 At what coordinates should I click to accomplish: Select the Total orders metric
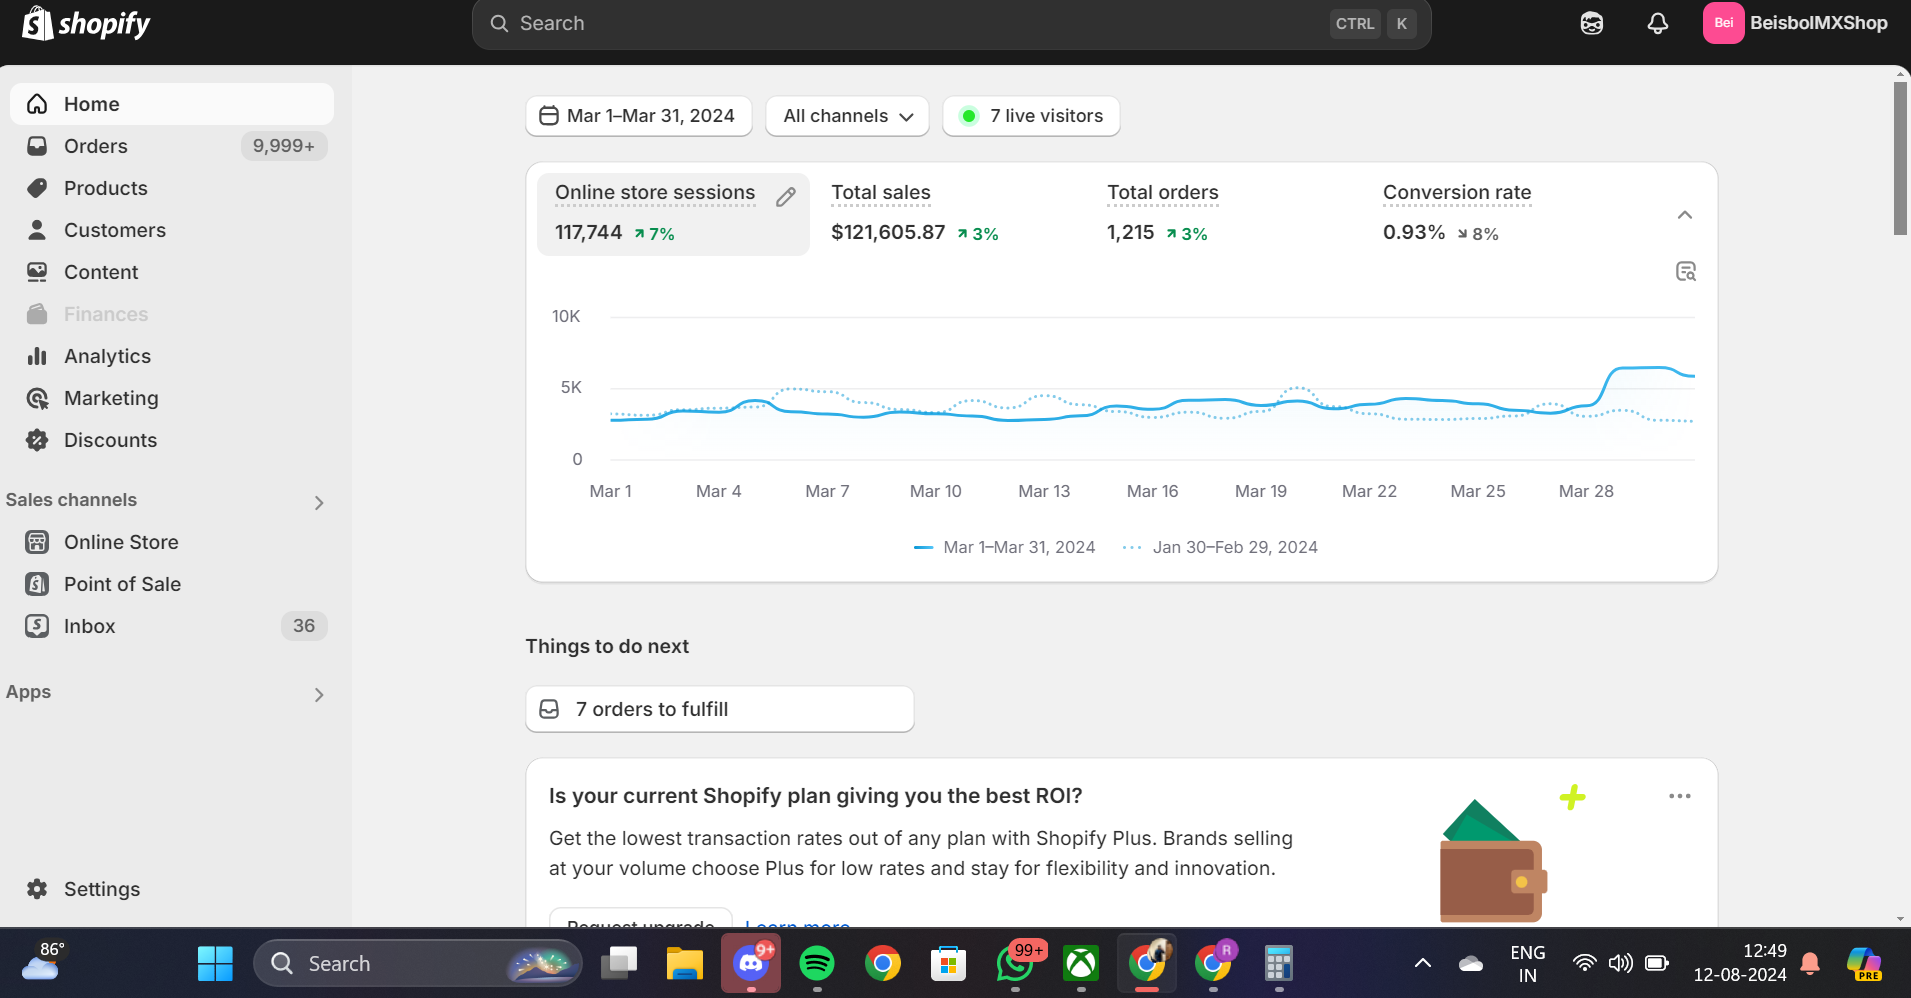pyautogui.click(x=1225, y=214)
